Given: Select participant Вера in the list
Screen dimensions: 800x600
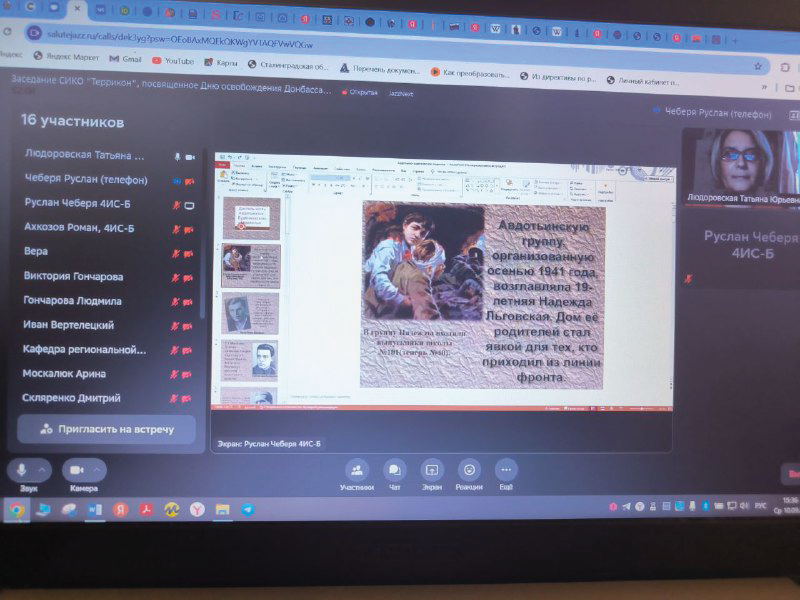Looking at the screenshot, I should pyautogui.click(x=36, y=251).
